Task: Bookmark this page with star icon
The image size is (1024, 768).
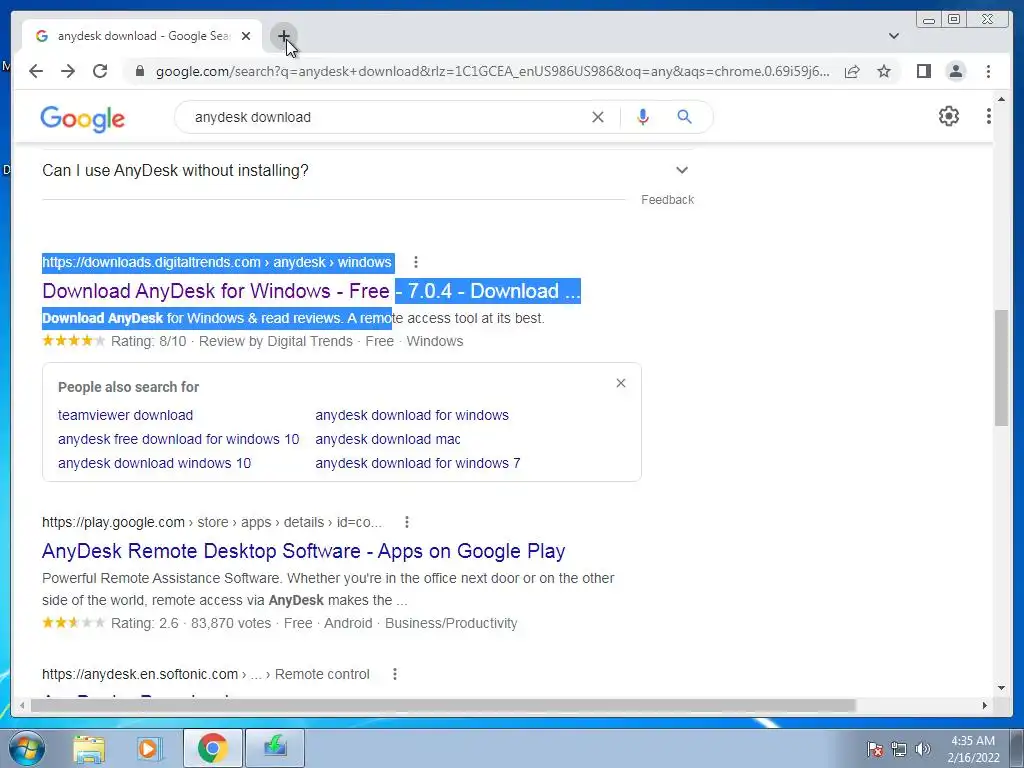Action: pyautogui.click(x=884, y=71)
